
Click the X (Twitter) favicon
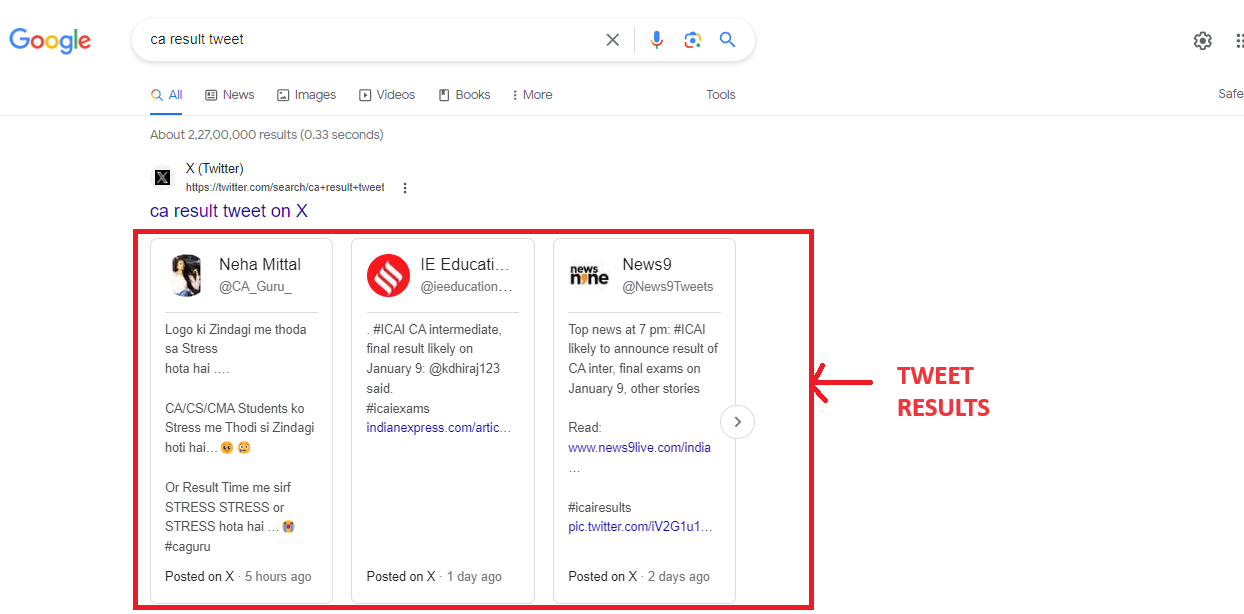tap(163, 178)
